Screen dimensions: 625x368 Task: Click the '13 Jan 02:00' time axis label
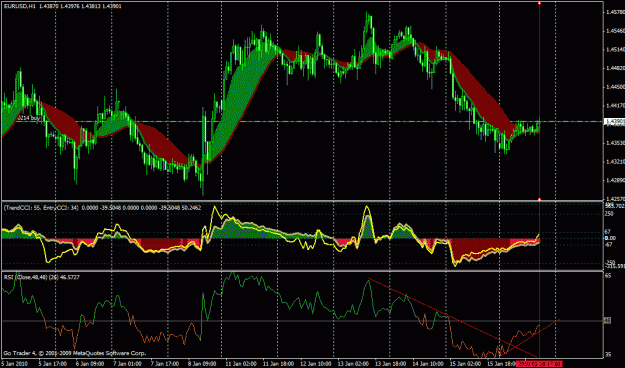tap(353, 364)
